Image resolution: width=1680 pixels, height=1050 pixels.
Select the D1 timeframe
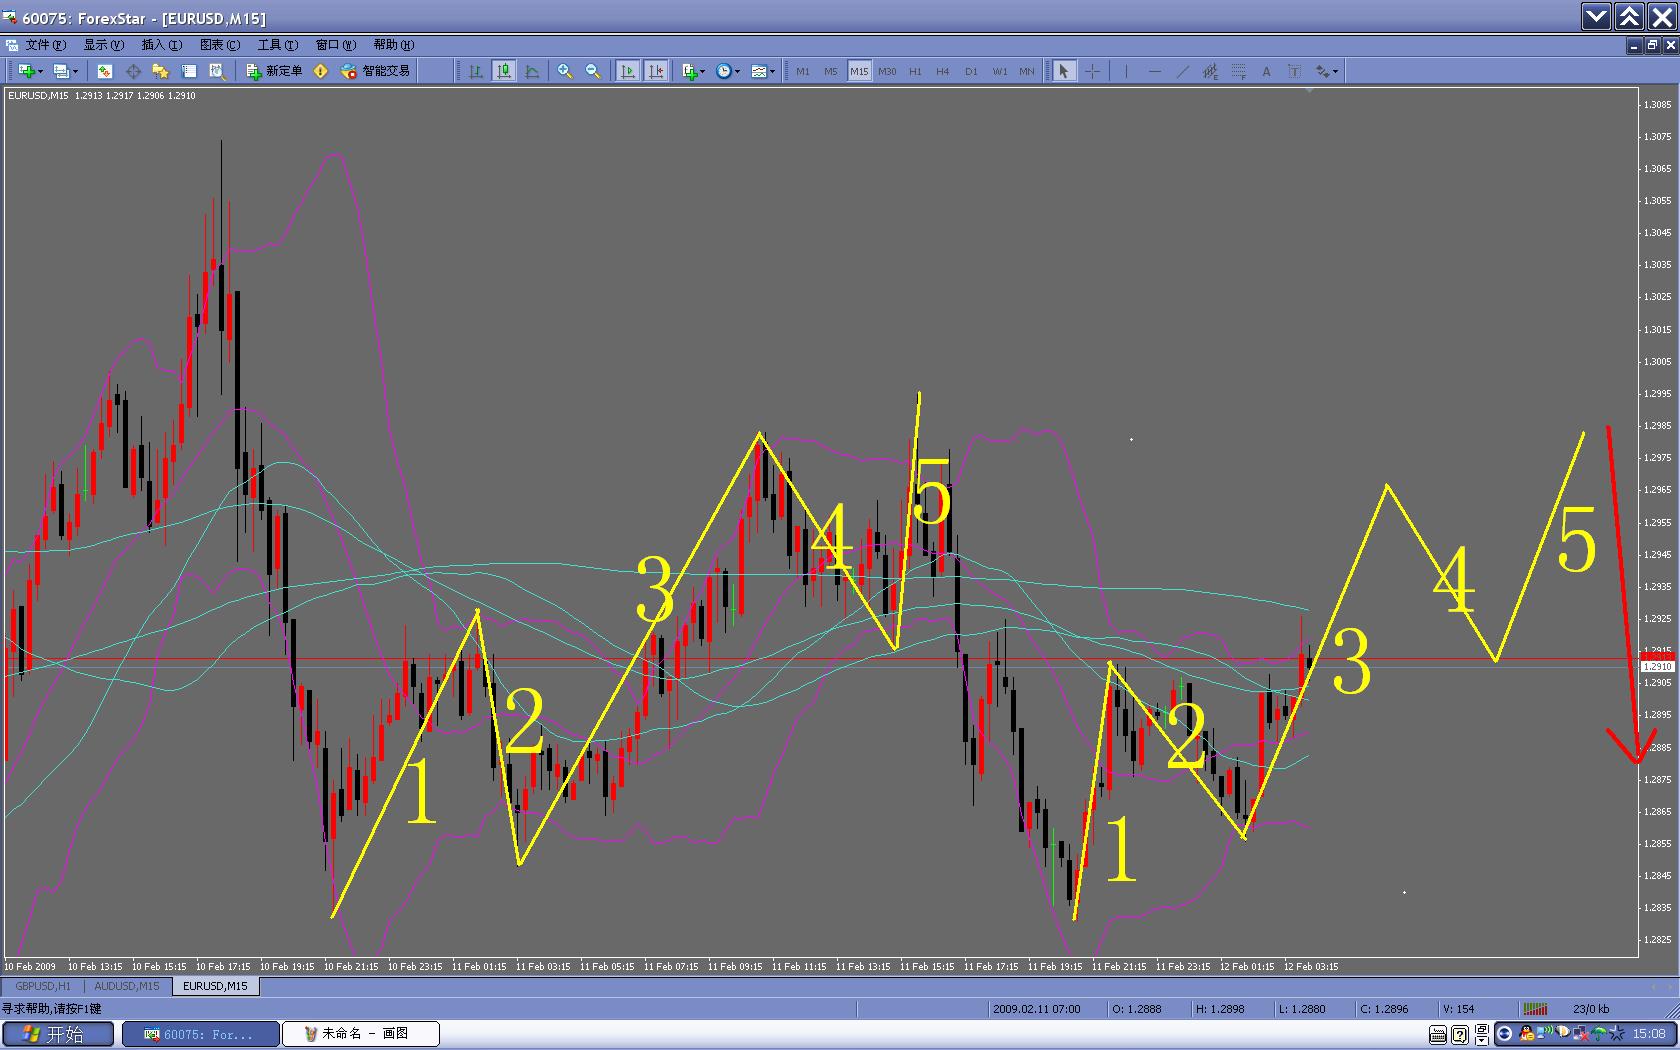point(971,71)
